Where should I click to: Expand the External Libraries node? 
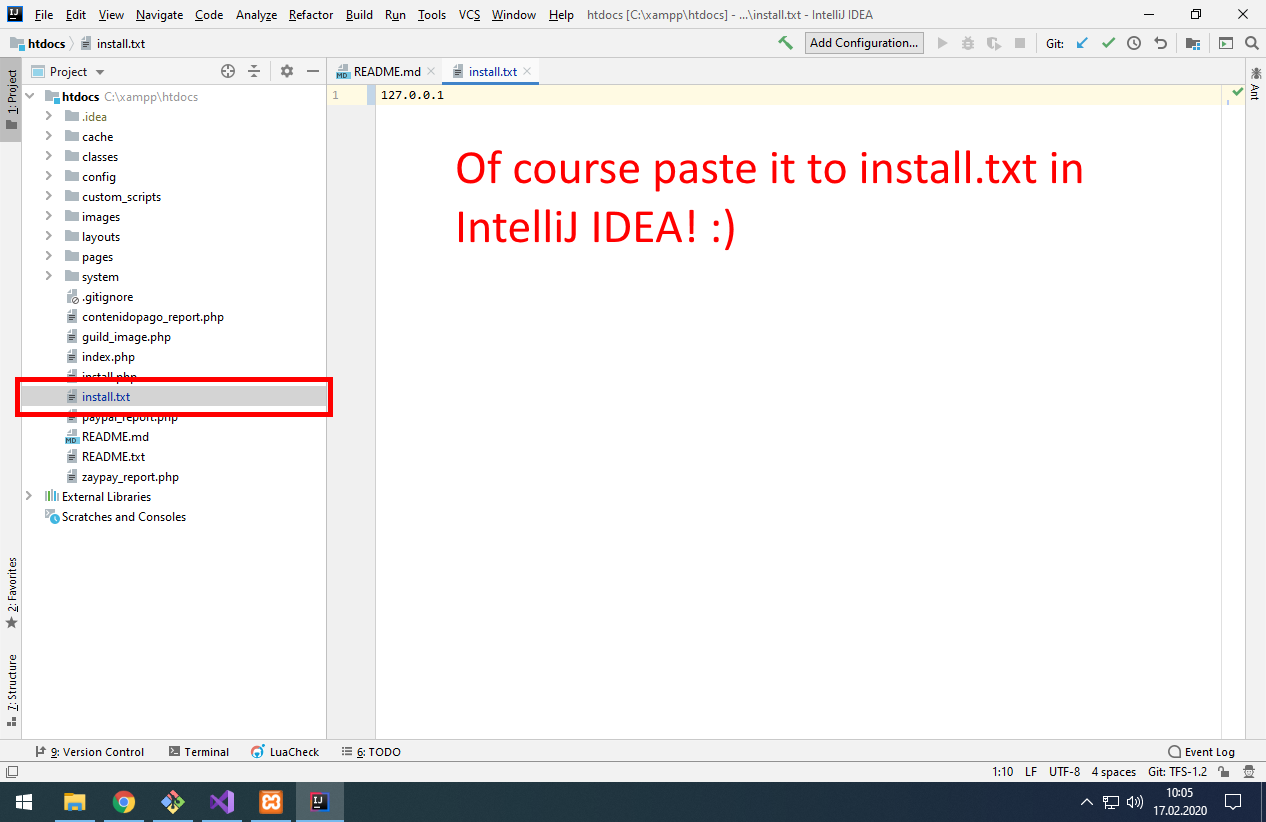[x=28, y=496]
